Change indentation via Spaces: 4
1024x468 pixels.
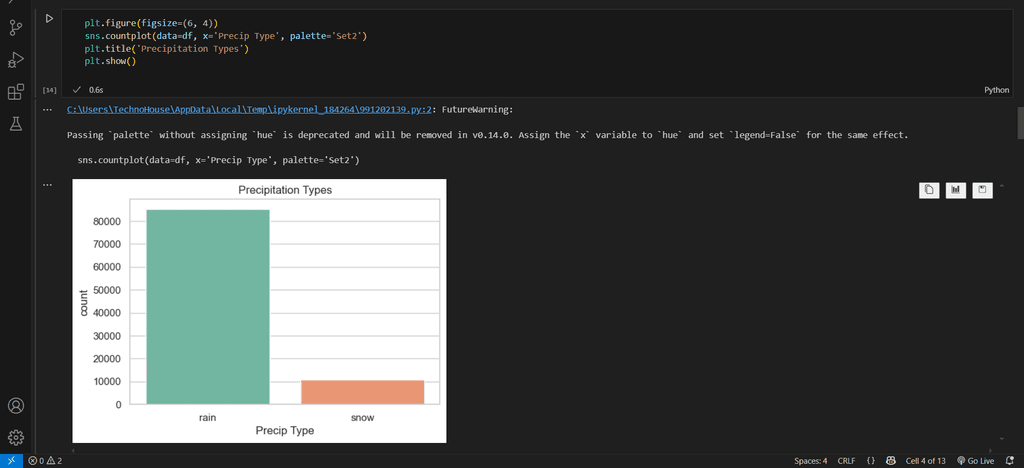pyautogui.click(x=810, y=461)
